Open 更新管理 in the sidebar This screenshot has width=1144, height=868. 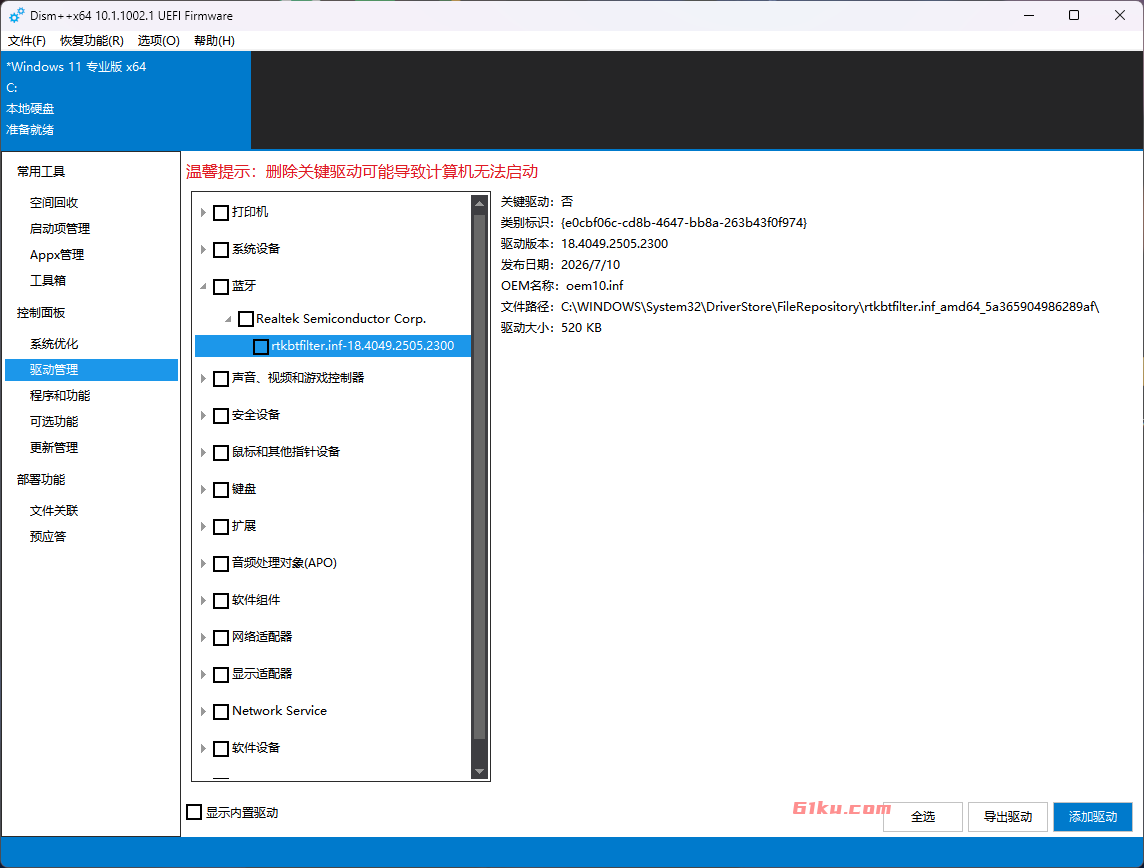(54, 448)
